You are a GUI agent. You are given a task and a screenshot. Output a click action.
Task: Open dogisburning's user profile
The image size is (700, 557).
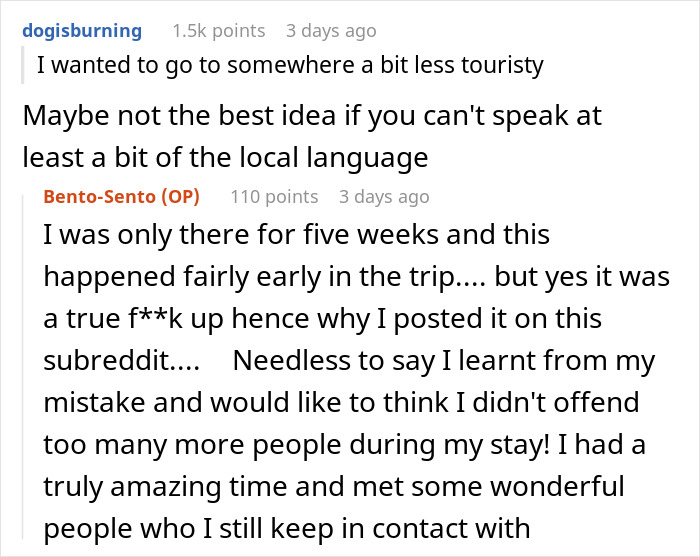pyautogui.click(x=82, y=31)
